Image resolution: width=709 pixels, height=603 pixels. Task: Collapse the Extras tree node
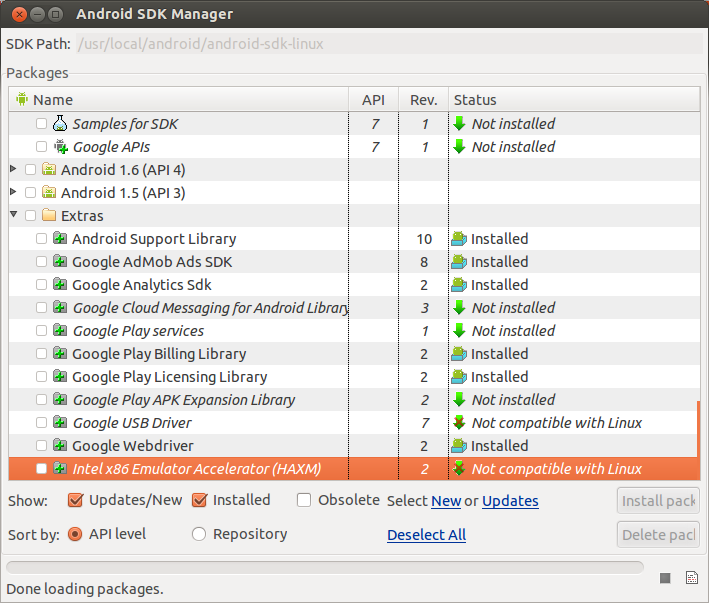(14, 216)
